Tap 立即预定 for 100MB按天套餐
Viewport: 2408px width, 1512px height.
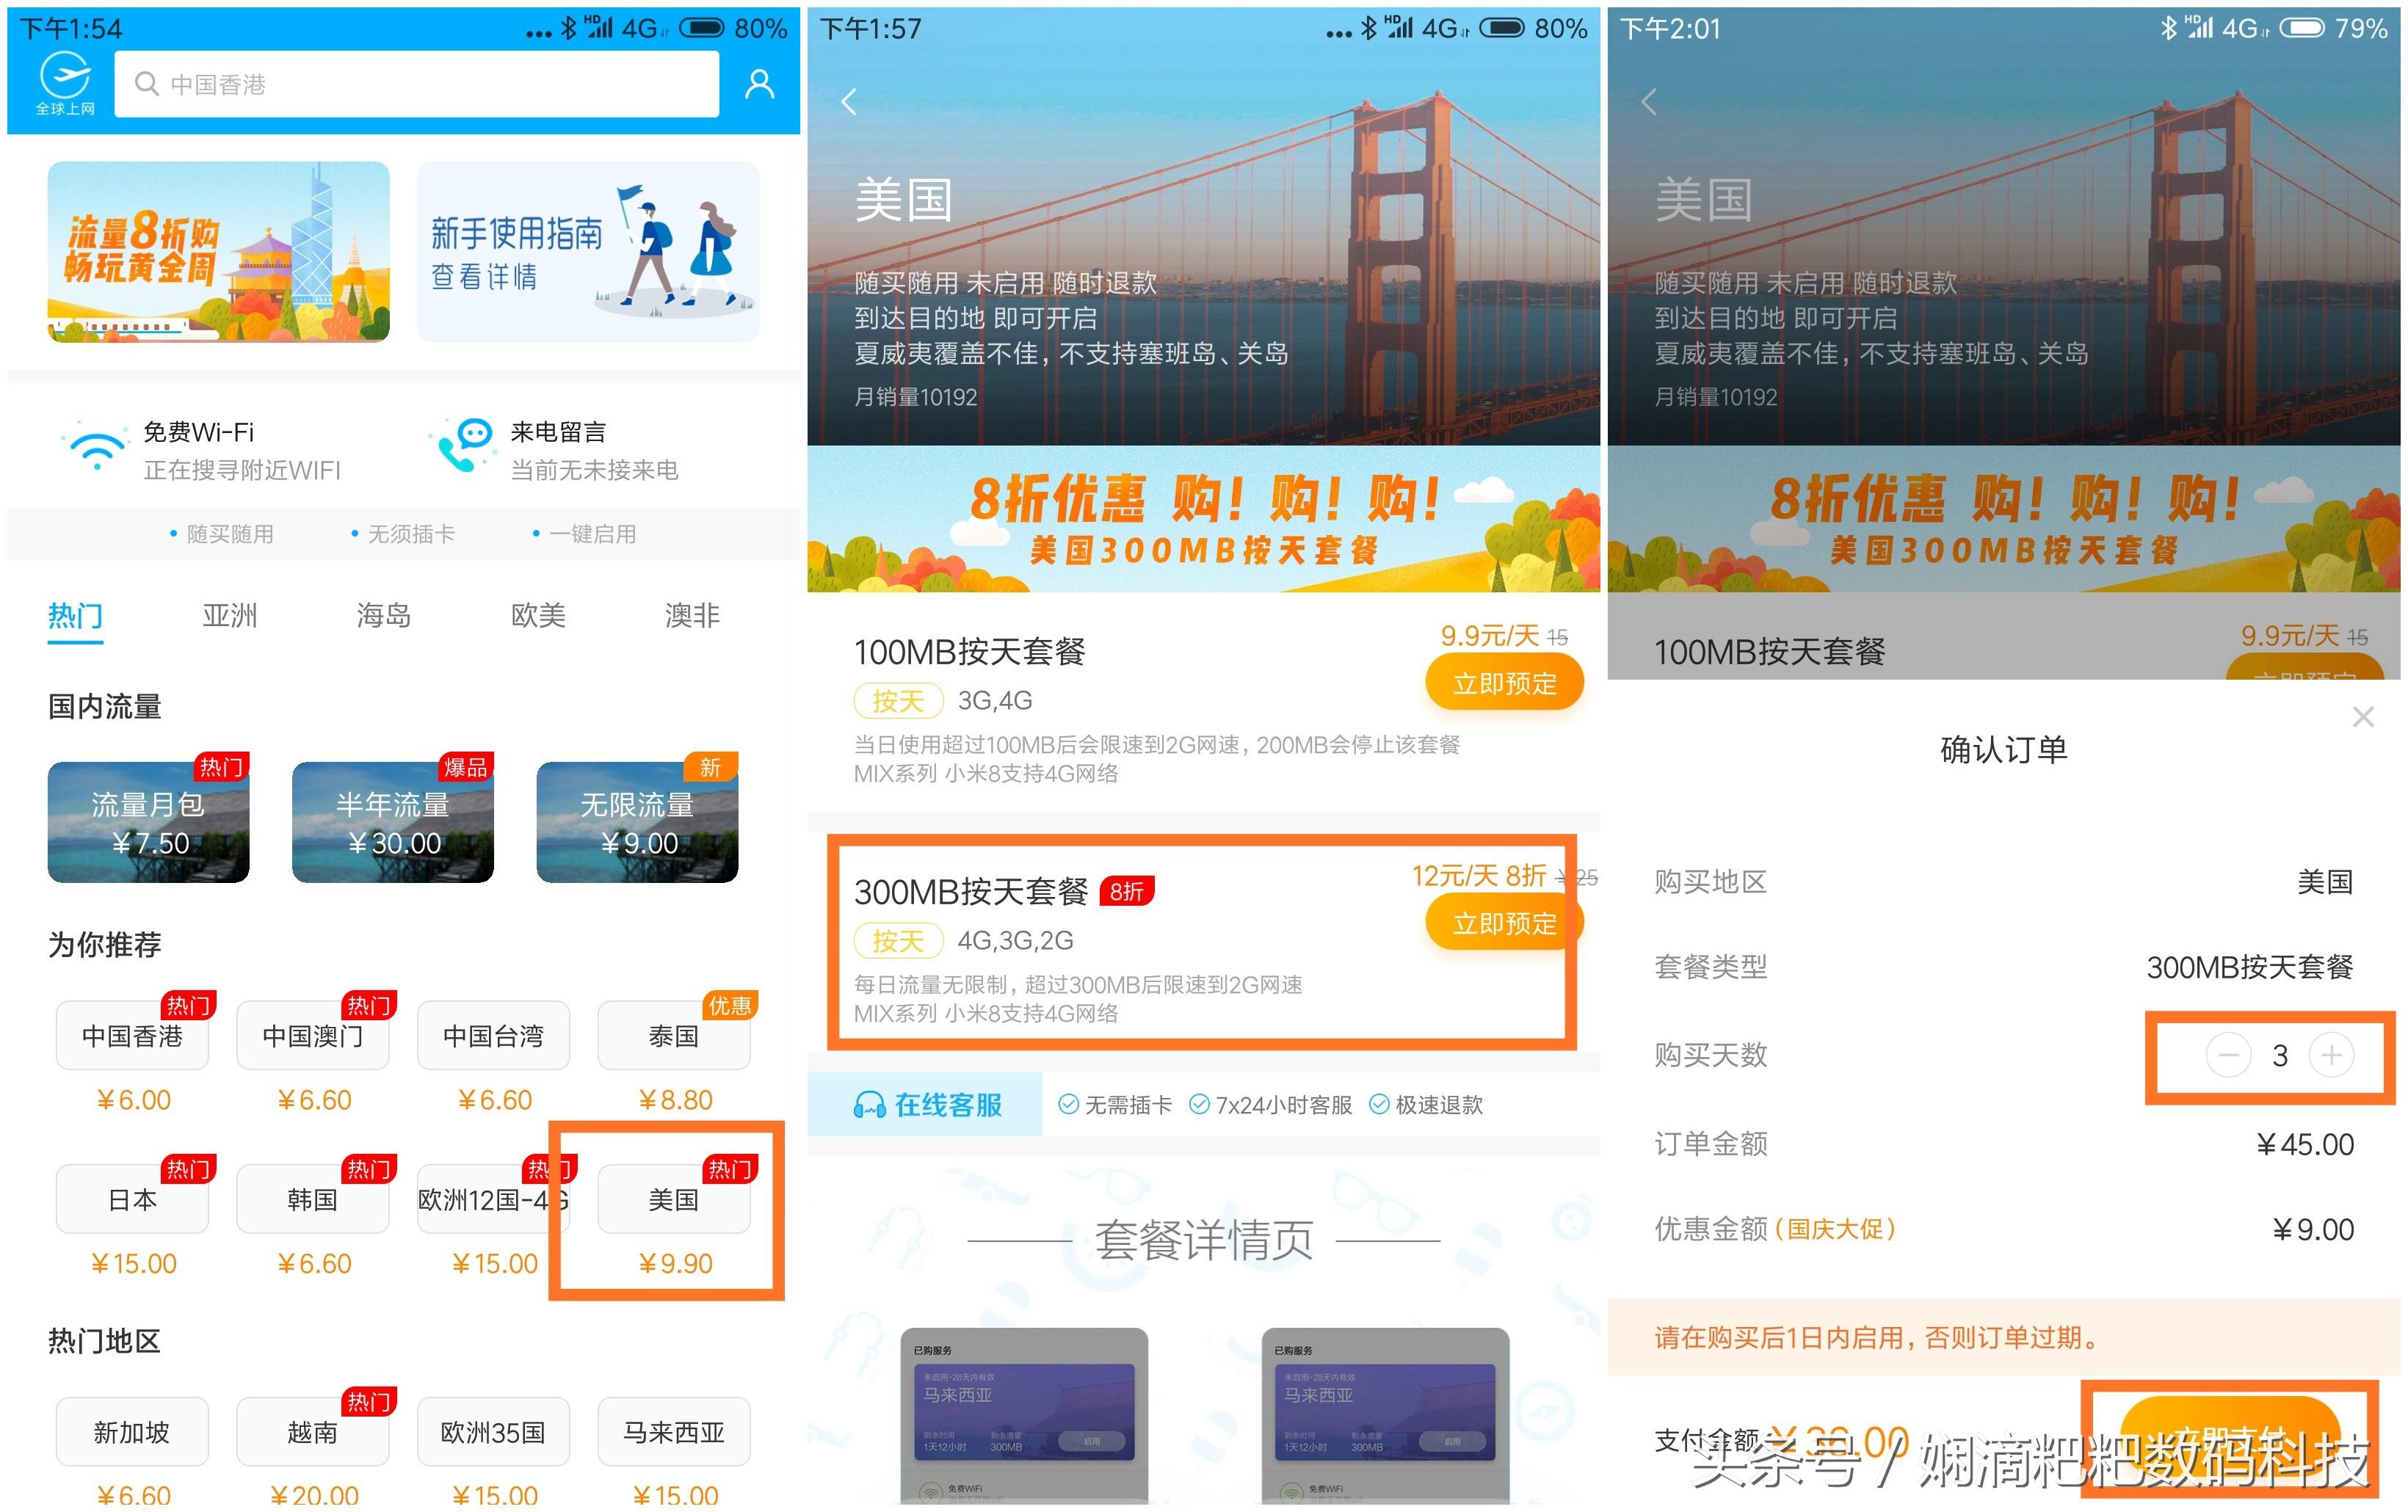[x=1504, y=681]
